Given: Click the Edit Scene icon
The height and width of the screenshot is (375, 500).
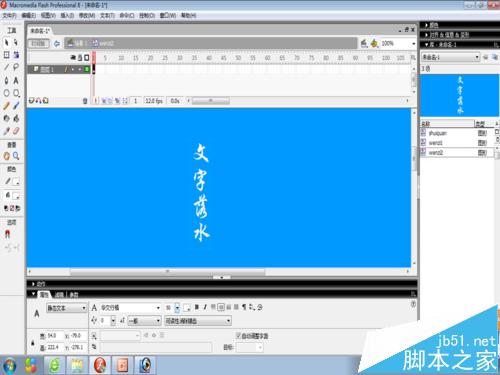Looking at the screenshot, I should pyautogui.click(x=364, y=43).
